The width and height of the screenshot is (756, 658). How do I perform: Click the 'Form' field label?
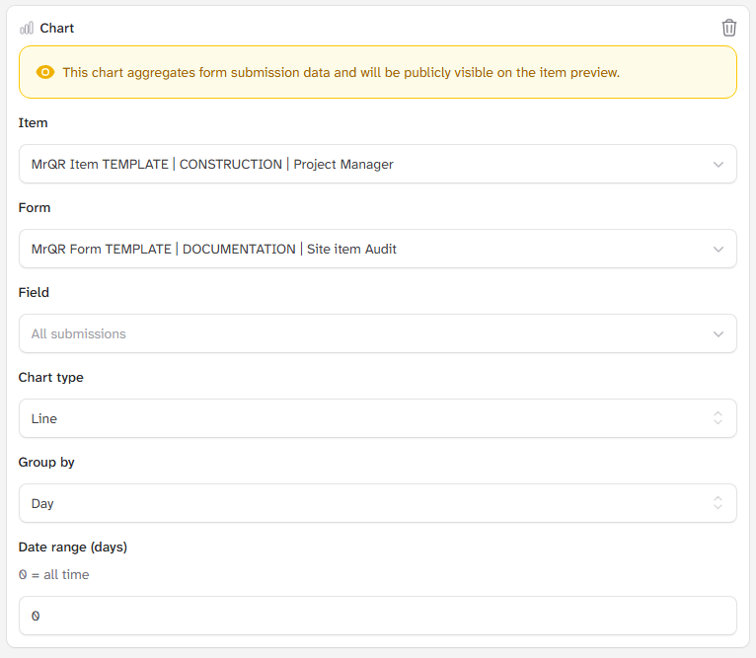[x=34, y=208]
